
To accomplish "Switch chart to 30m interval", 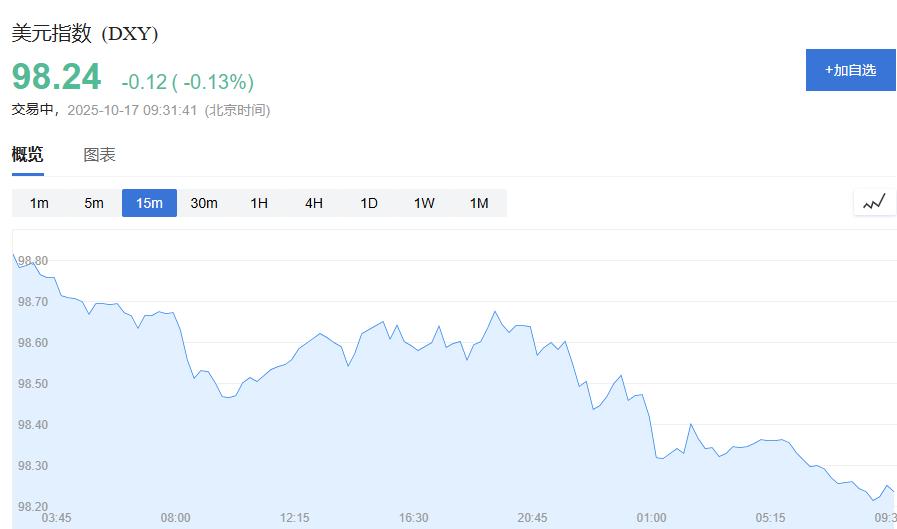I will pos(204,203).
